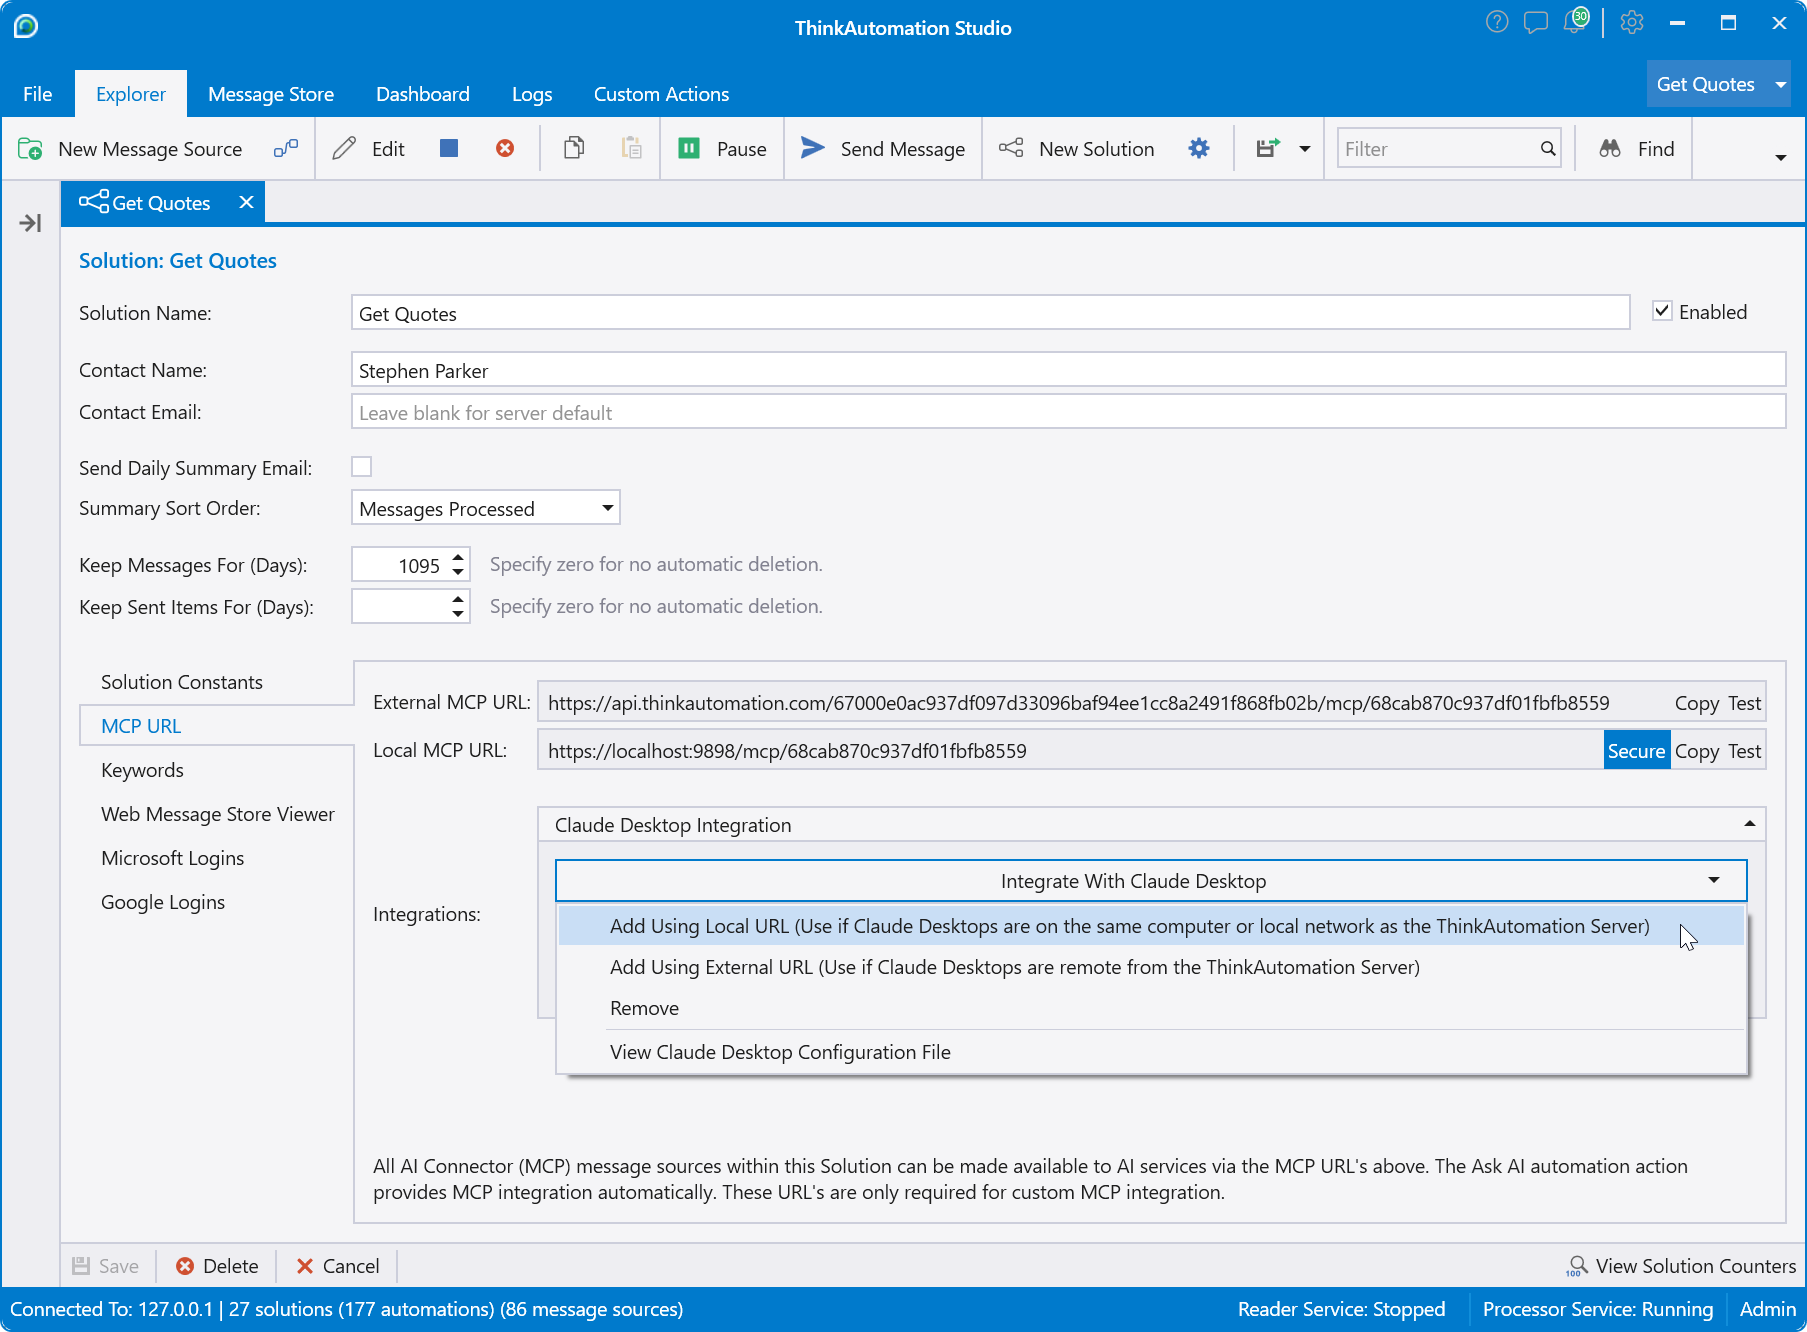Click the copy documents toolbar icon
Viewport: 1807px width, 1332px height.
574,149
